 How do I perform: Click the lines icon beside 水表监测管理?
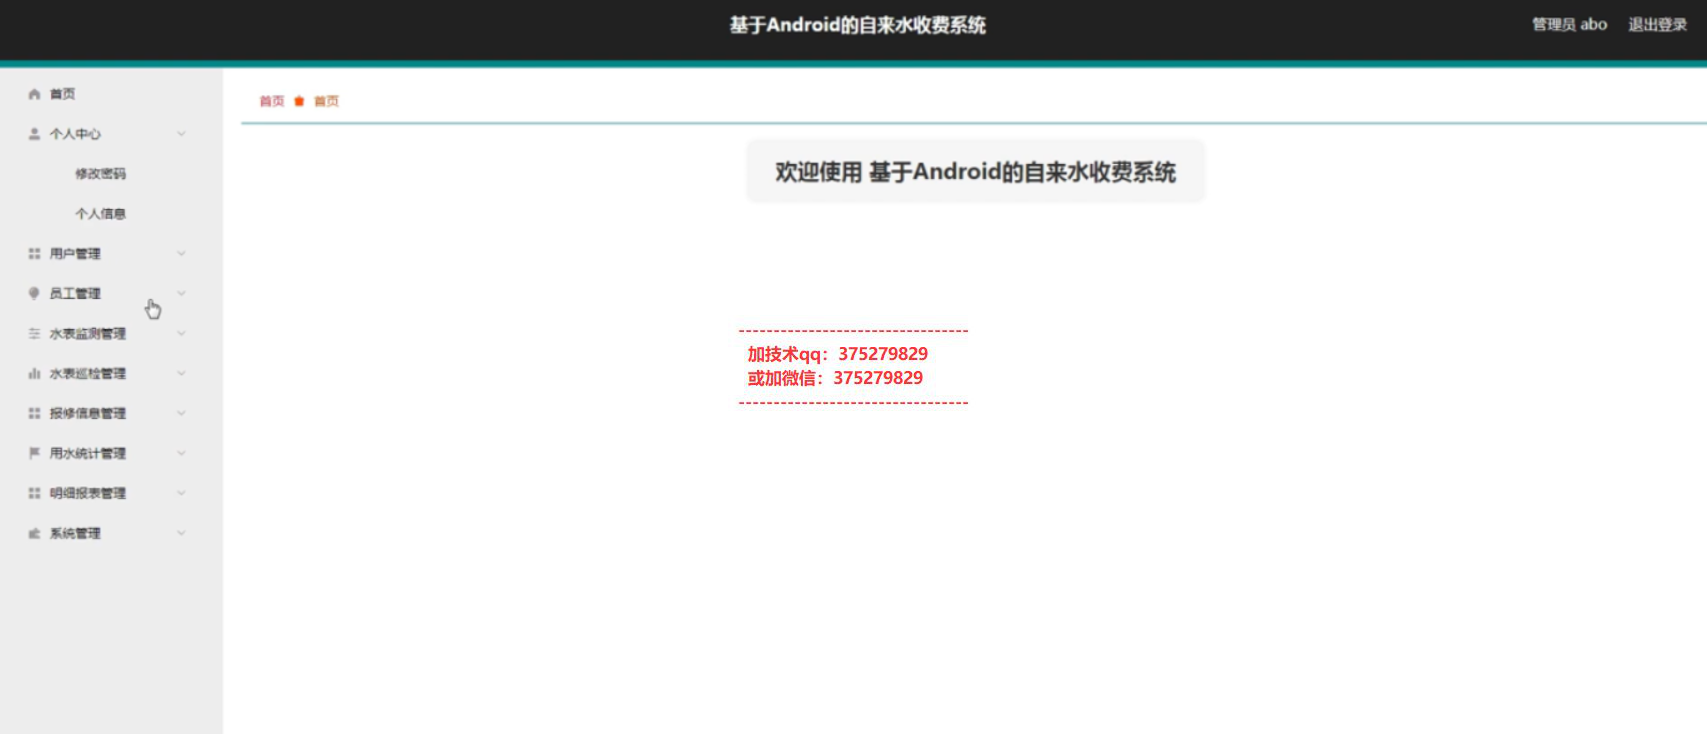pyautogui.click(x=34, y=334)
